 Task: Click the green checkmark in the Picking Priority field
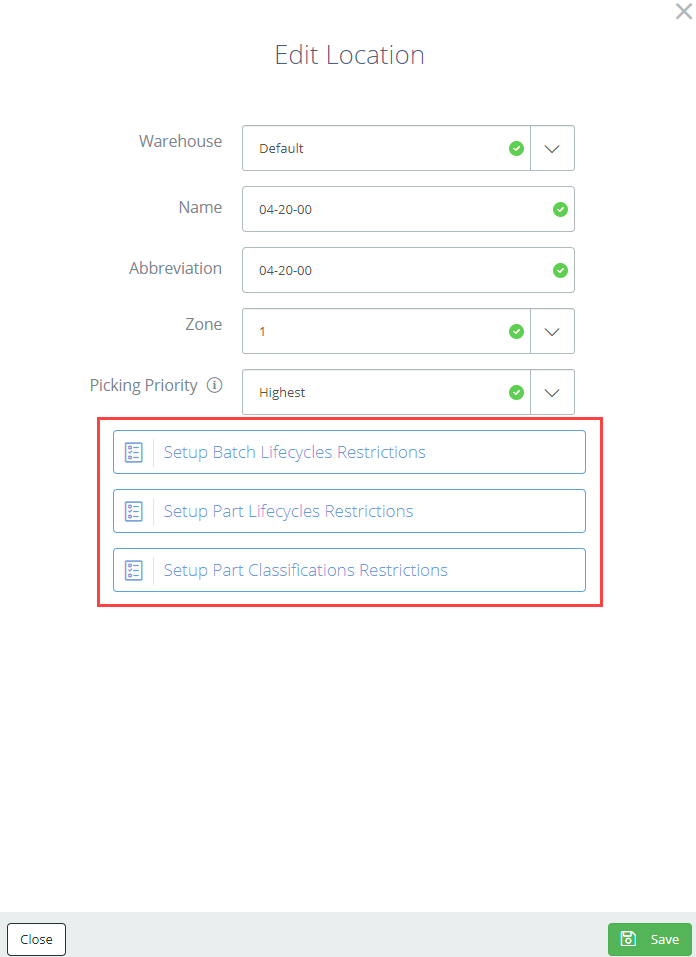[x=516, y=392]
